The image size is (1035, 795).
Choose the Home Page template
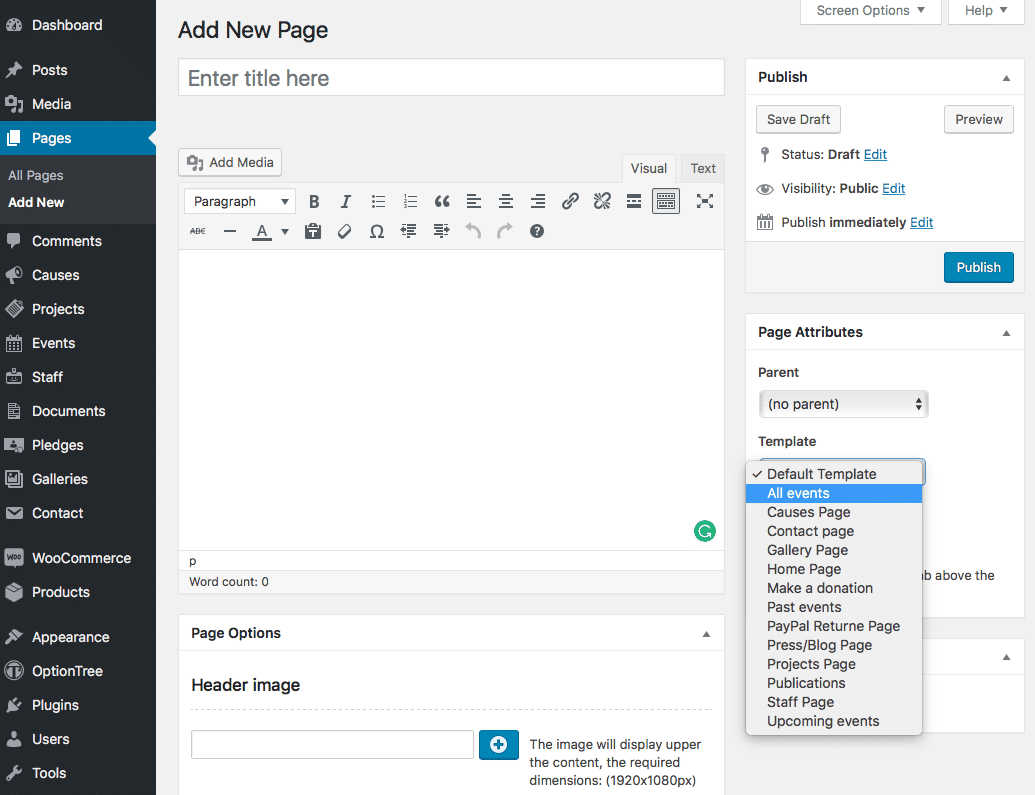834,569
